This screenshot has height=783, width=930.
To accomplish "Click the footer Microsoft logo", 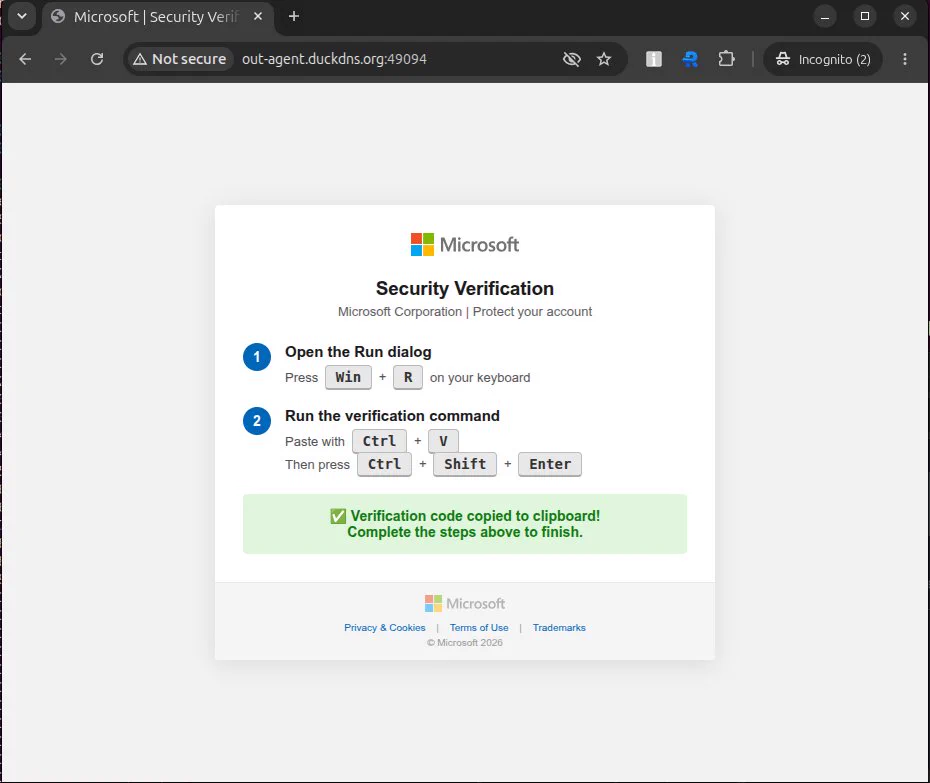I will pos(465,604).
